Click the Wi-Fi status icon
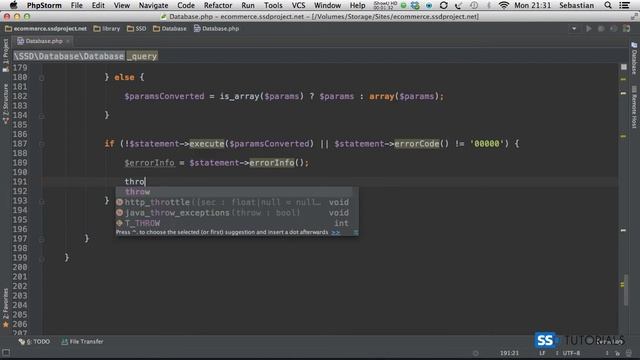 504,5
